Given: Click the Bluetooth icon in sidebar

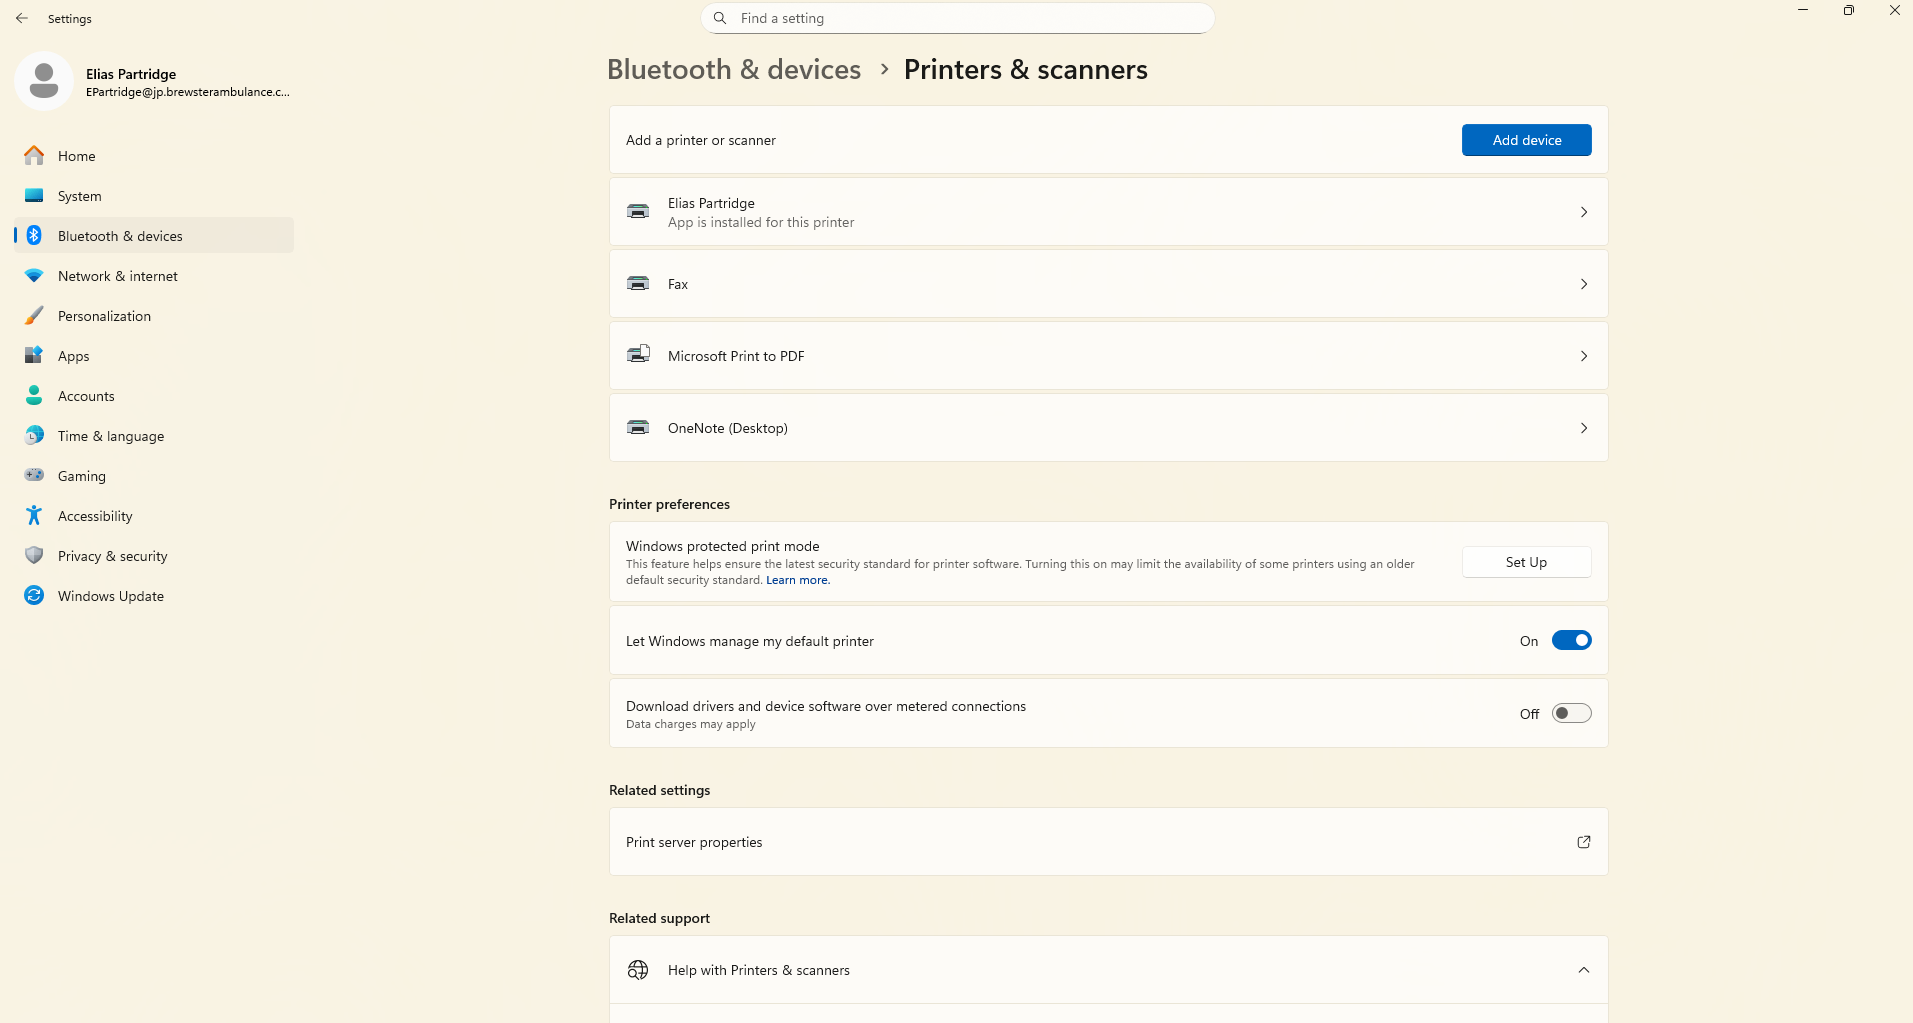Looking at the screenshot, I should (34, 236).
